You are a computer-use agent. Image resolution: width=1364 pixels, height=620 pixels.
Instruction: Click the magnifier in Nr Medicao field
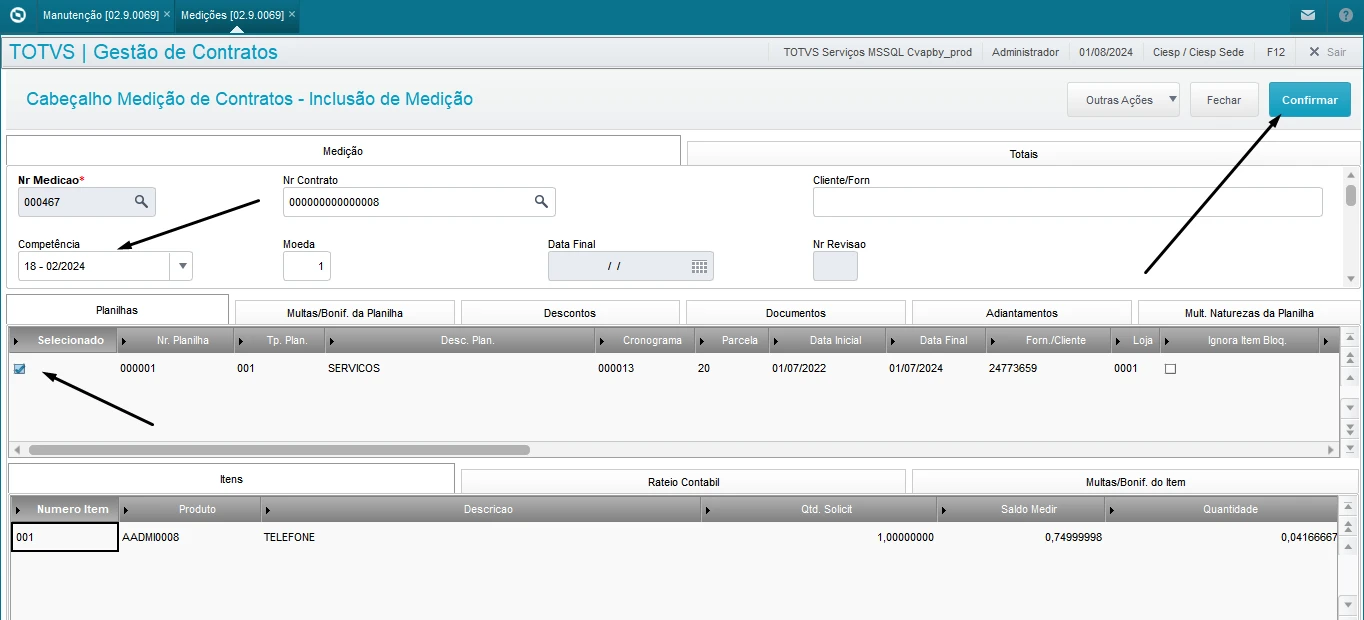141,202
